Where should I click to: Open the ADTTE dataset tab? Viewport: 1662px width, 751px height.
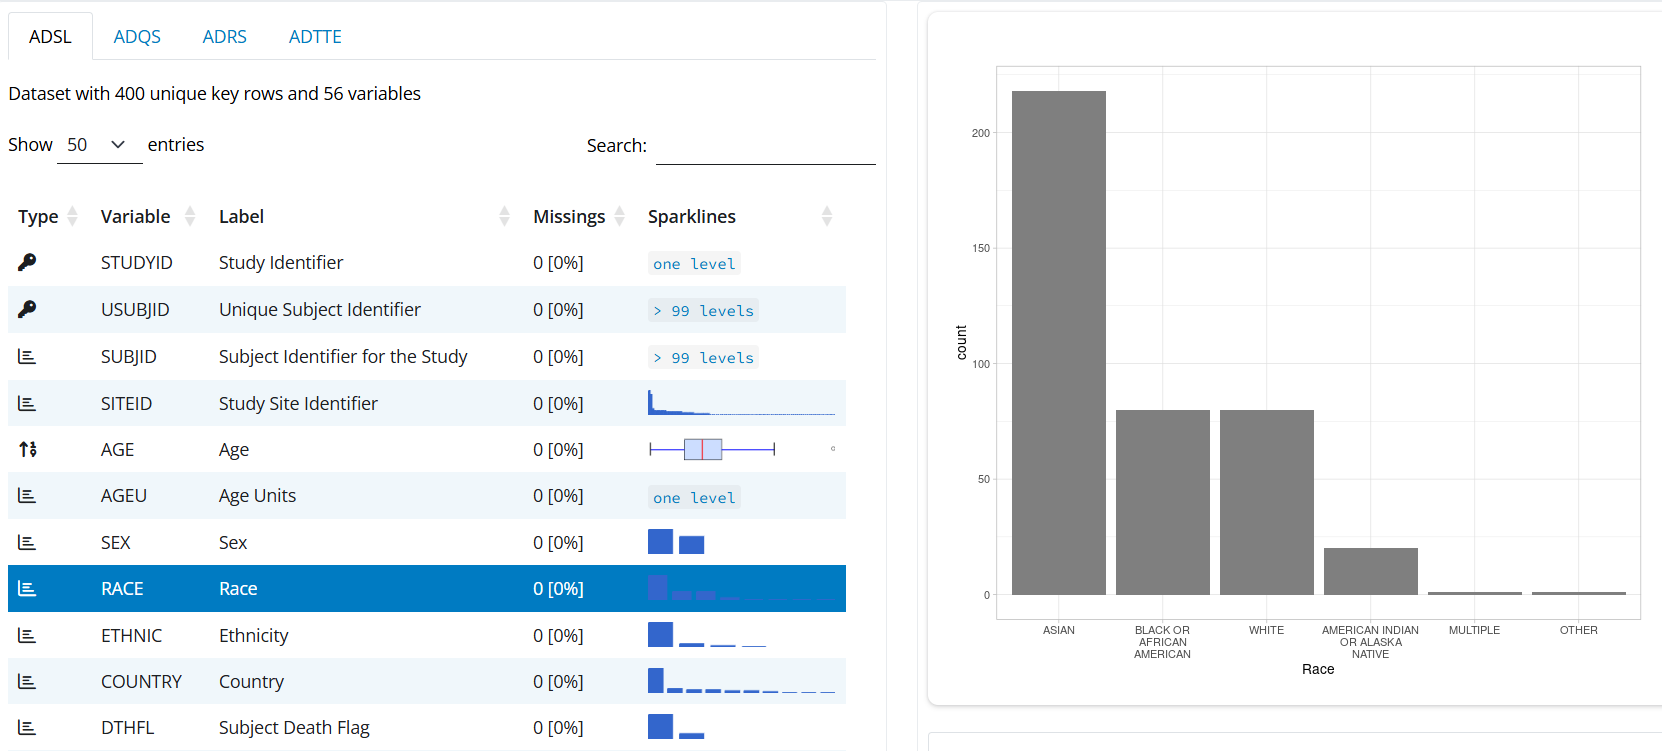pos(315,37)
